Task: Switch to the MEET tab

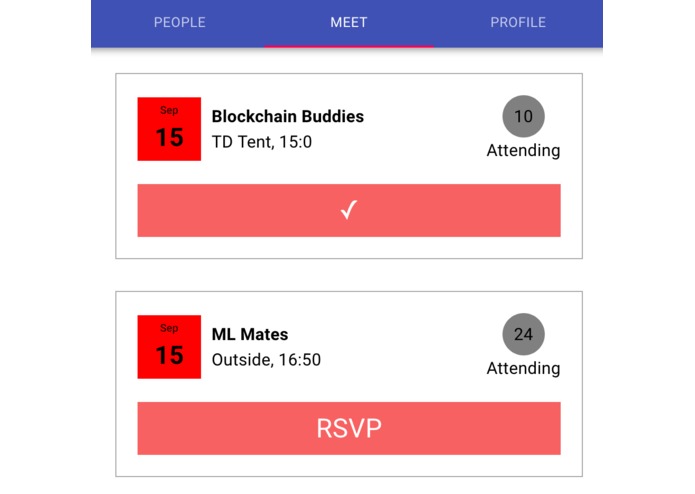Action: tap(349, 23)
